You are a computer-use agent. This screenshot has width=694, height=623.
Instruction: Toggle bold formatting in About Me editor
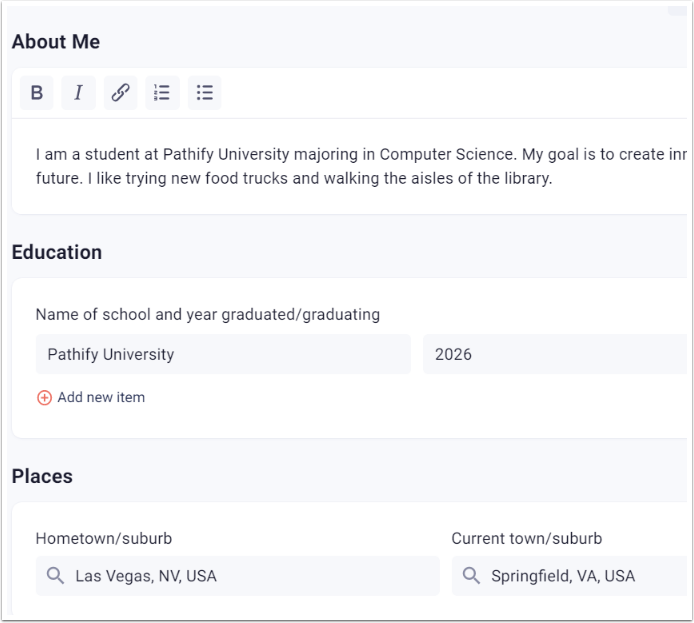[37, 93]
